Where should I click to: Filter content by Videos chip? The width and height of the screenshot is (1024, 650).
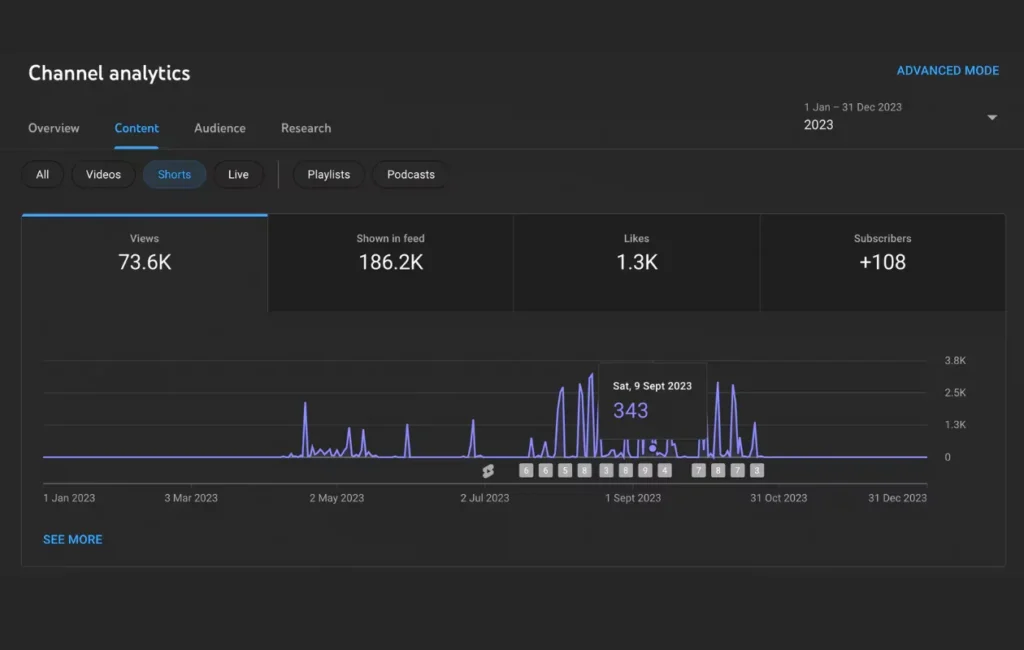[103, 175]
